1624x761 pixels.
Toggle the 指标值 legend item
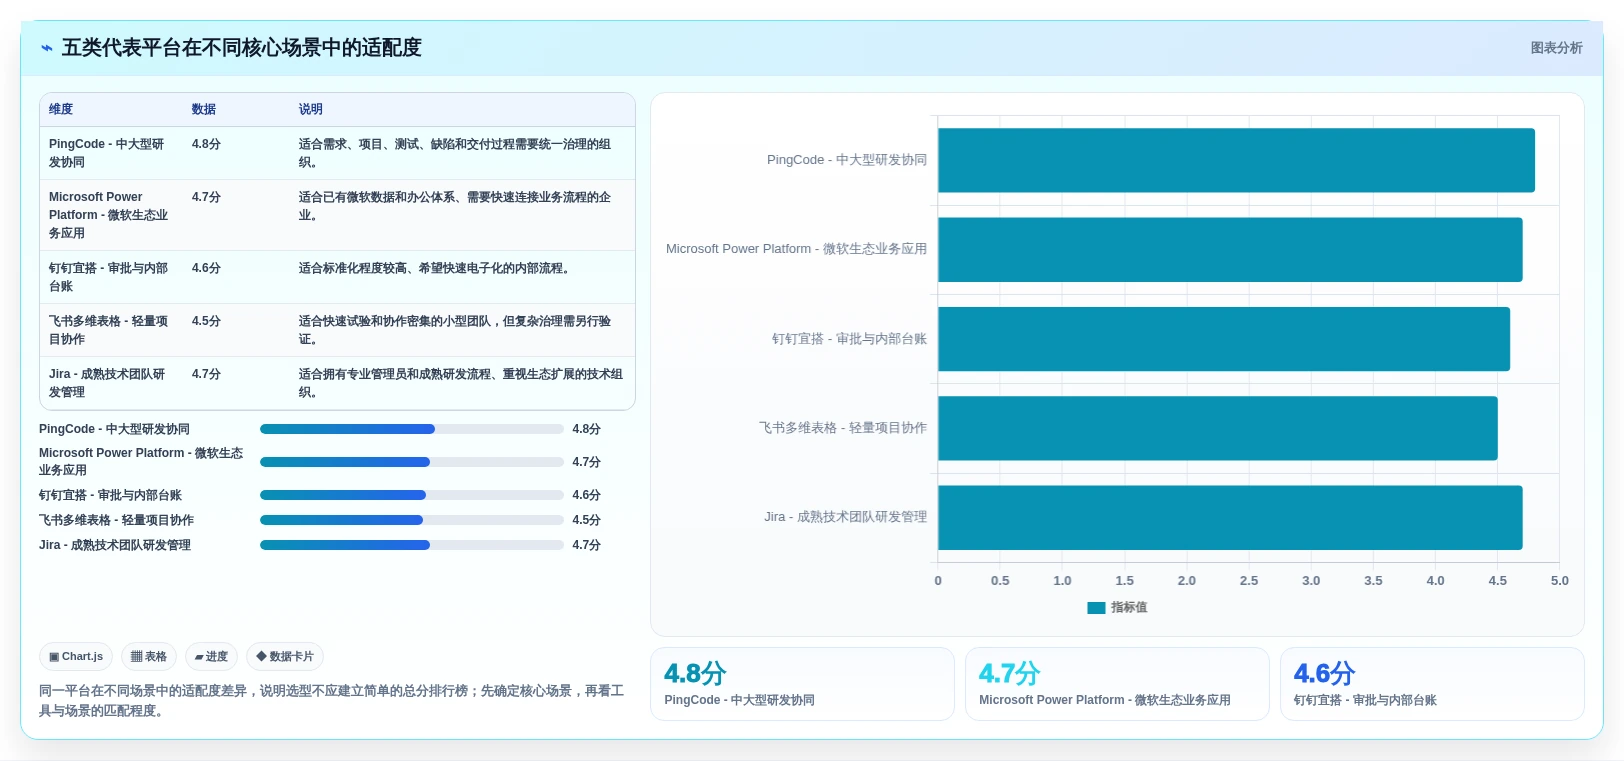tap(1117, 607)
